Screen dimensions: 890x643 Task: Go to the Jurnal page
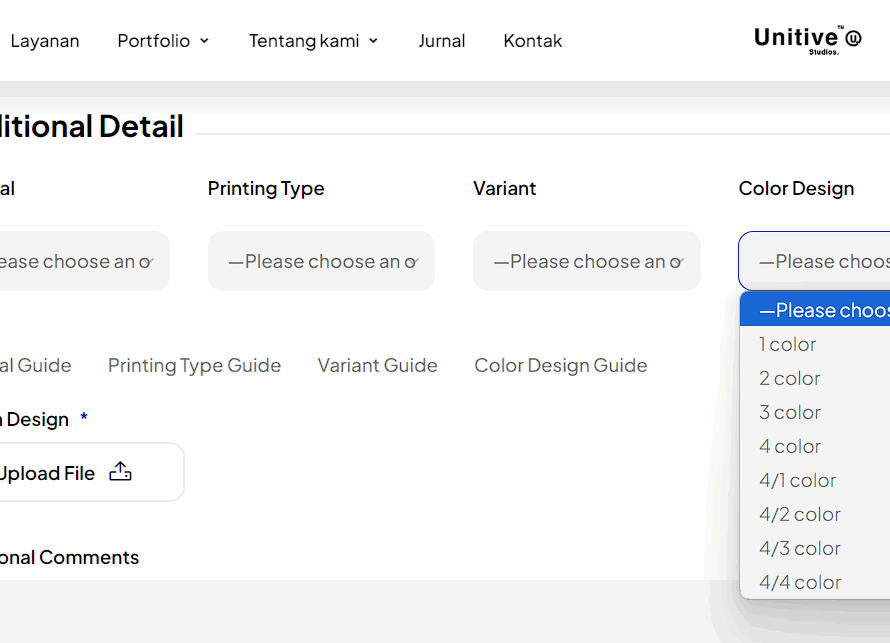point(441,41)
